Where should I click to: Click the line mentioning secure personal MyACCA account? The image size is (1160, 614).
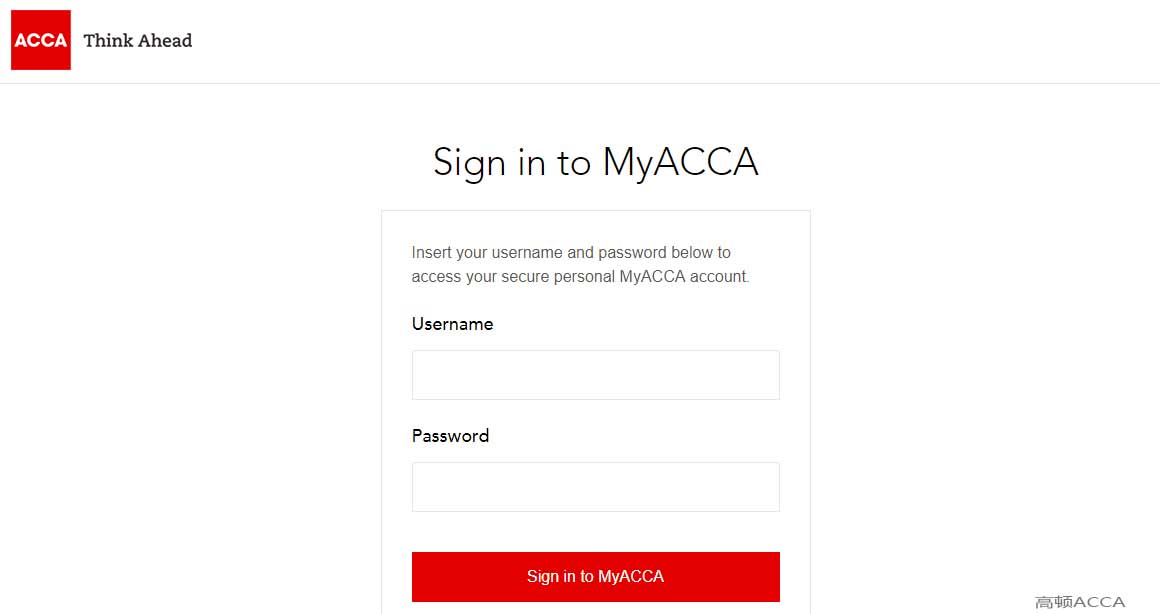(x=581, y=277)
